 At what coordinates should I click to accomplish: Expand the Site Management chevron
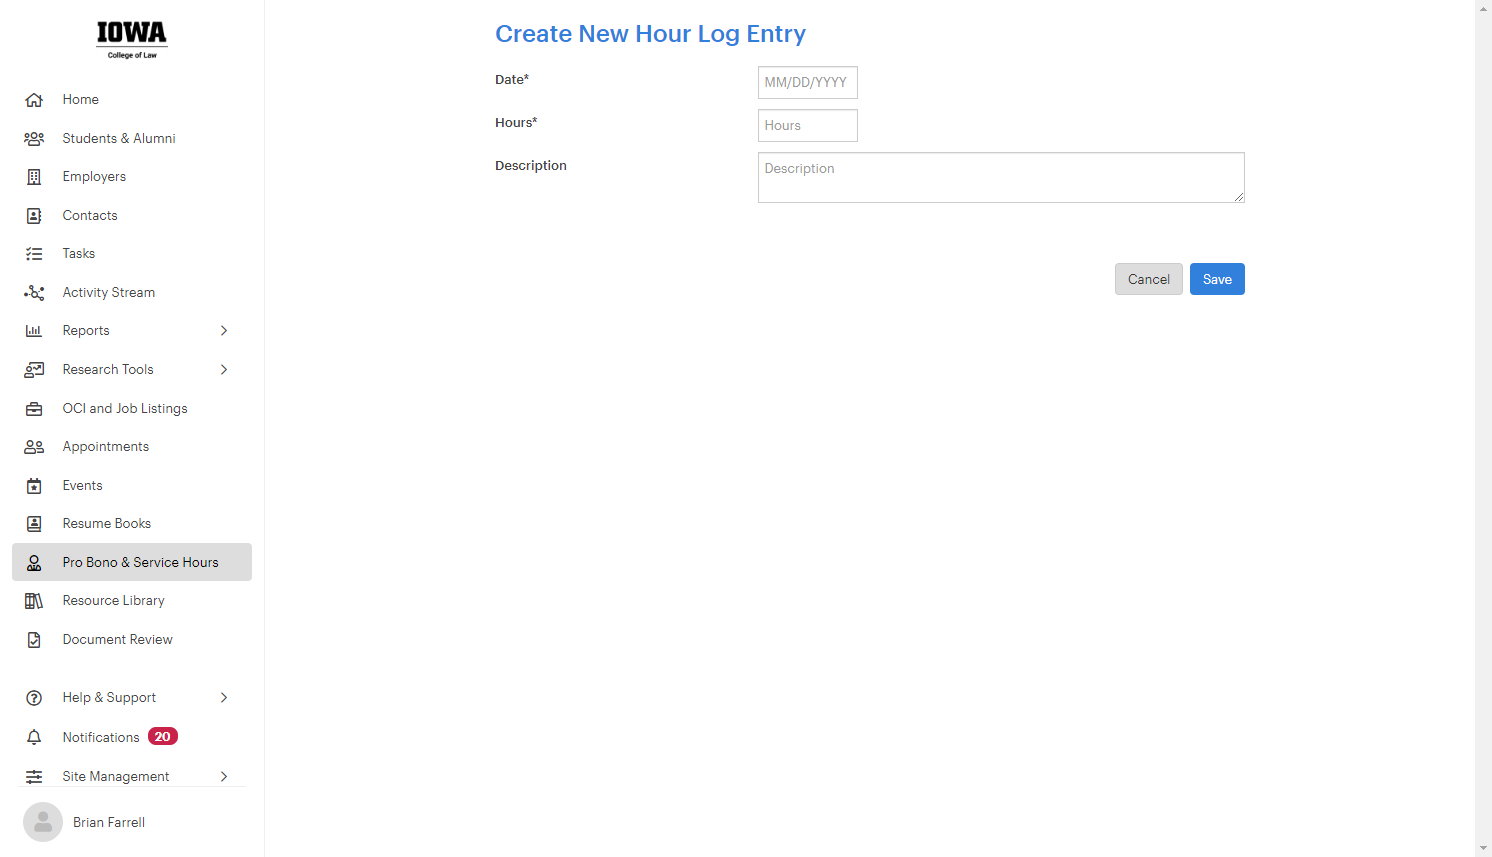pos(224,777)
